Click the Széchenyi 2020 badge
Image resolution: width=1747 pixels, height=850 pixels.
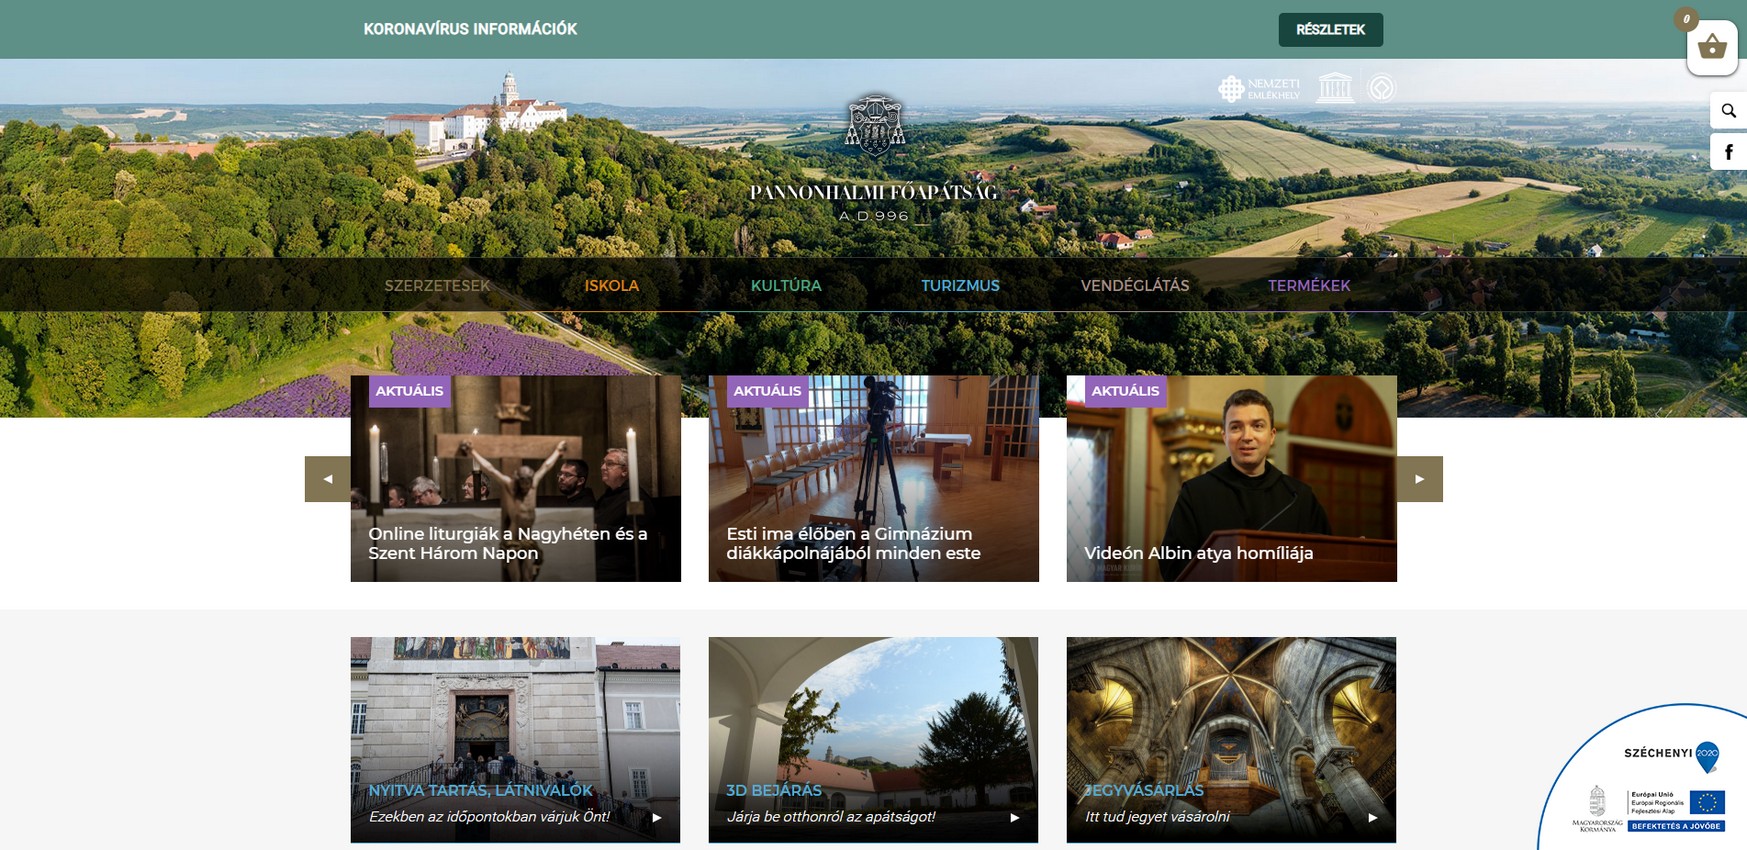tap(1671, 755)
